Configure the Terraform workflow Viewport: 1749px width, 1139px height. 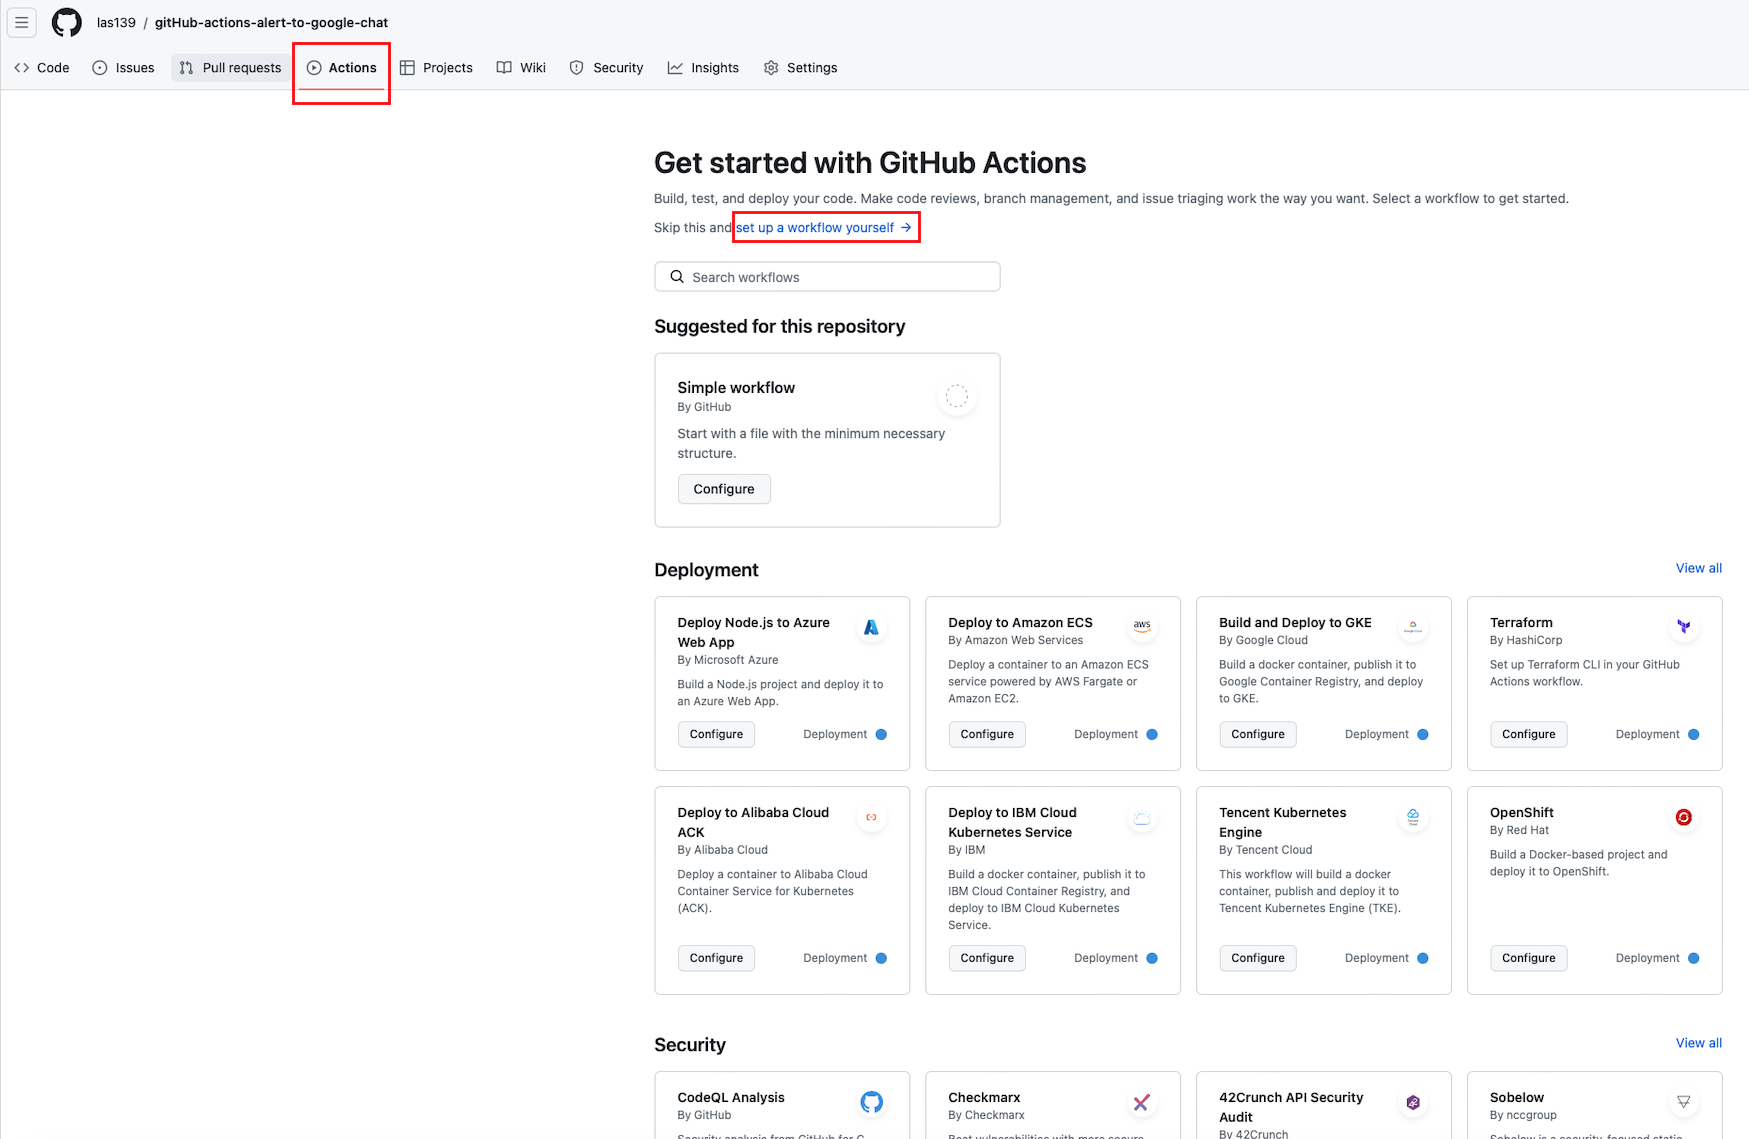click(1529, 734)
